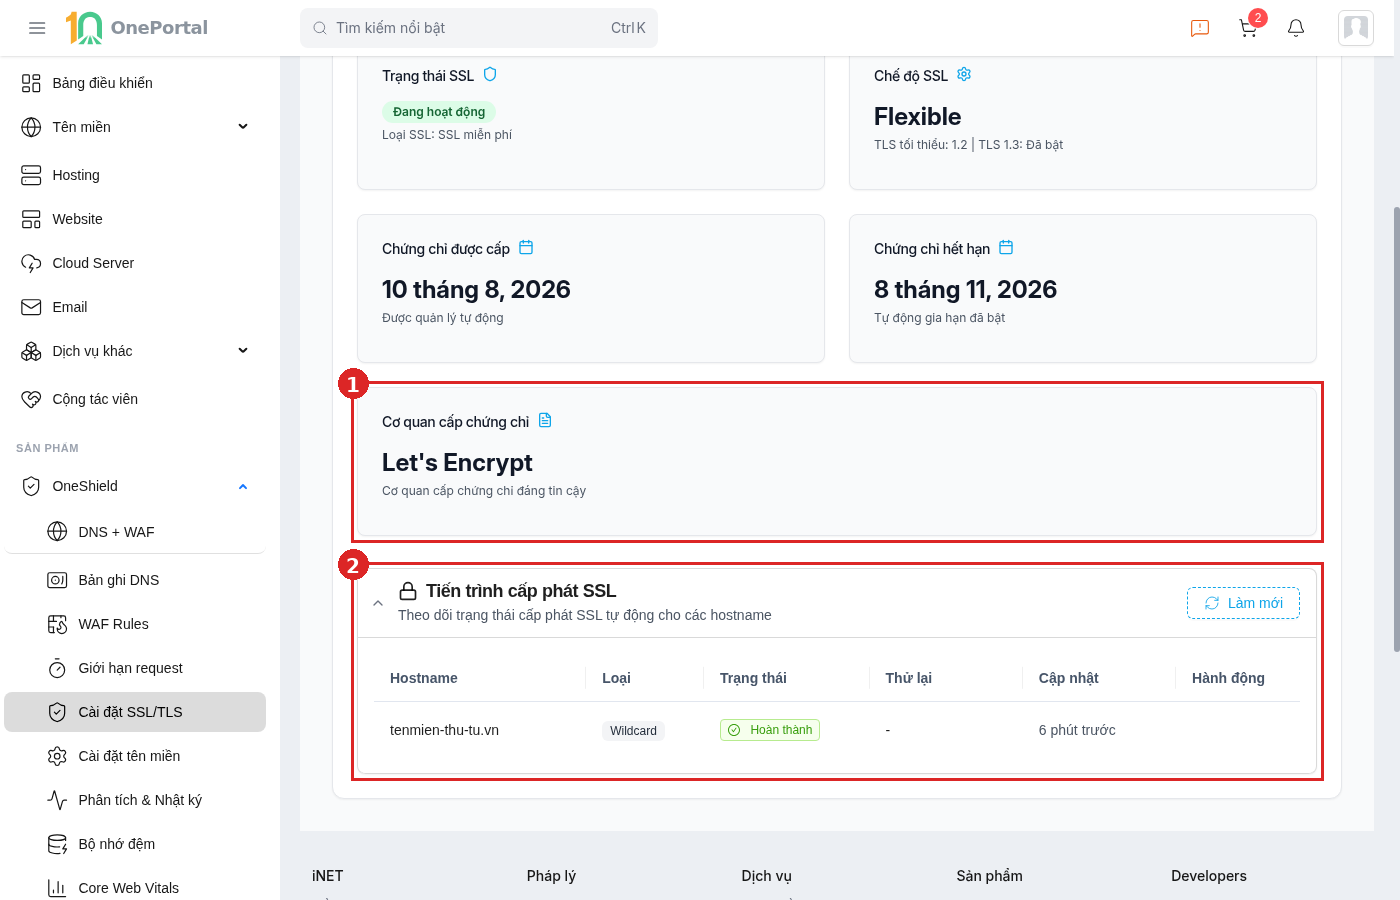Viewport: 1400px width, 900px height.
Task: Click the Flexible SSL mode value
Action: point(917,116)
